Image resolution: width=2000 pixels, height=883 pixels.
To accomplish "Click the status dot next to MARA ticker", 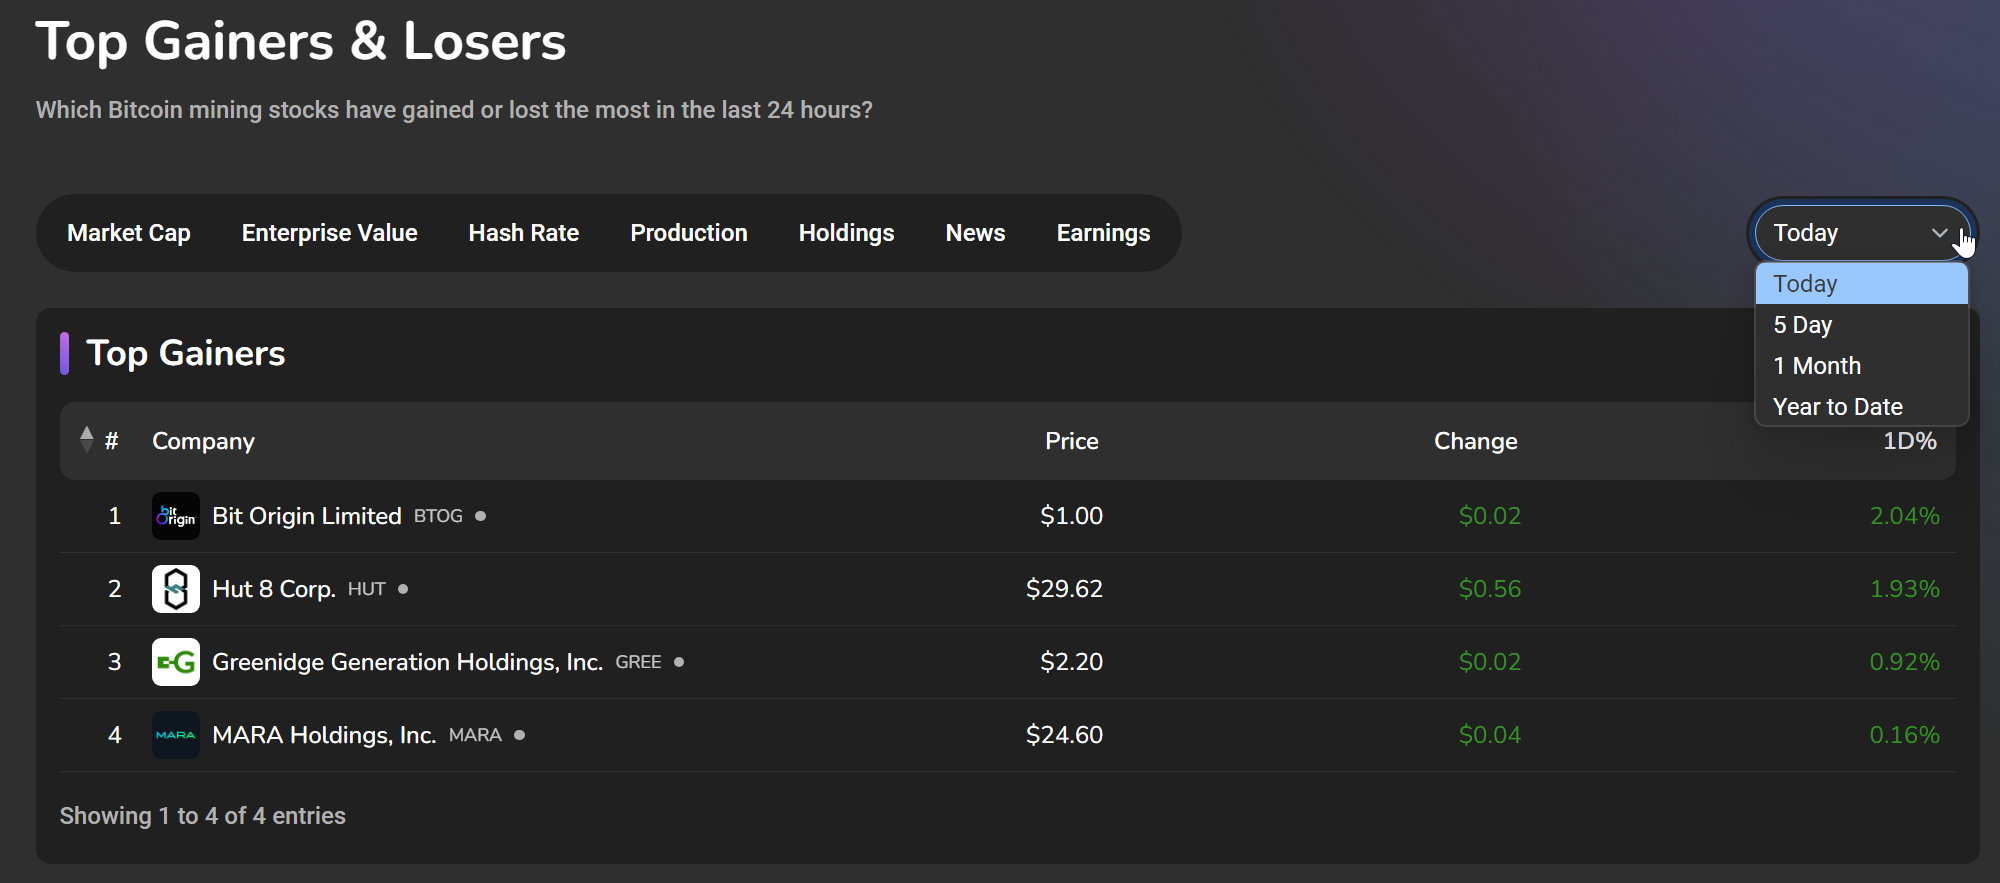I will 520,735.
